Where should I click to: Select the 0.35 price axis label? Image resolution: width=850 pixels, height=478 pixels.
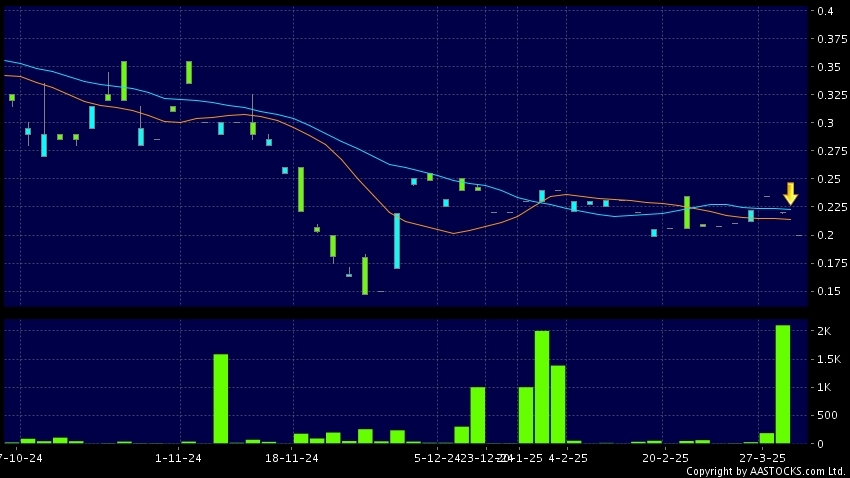(829, 67)
